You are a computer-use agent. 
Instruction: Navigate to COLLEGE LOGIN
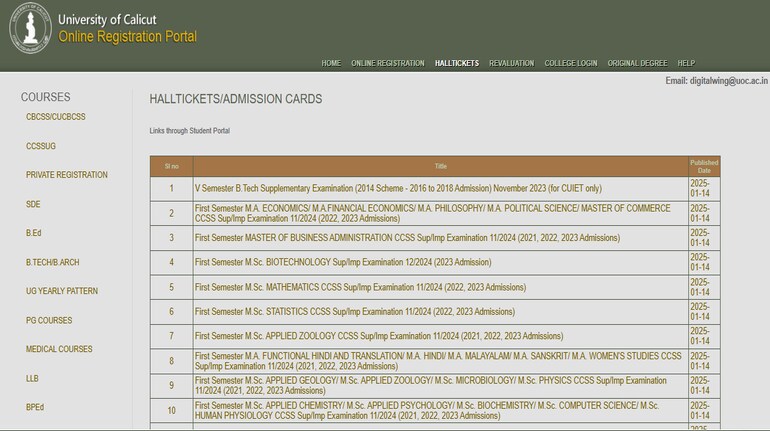[570, 63]
